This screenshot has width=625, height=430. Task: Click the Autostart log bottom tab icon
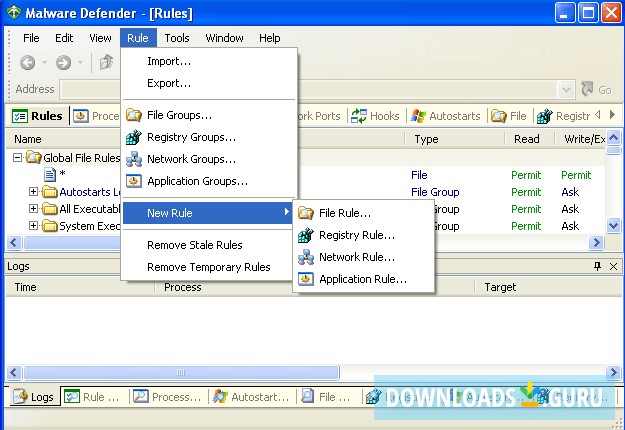220,397
